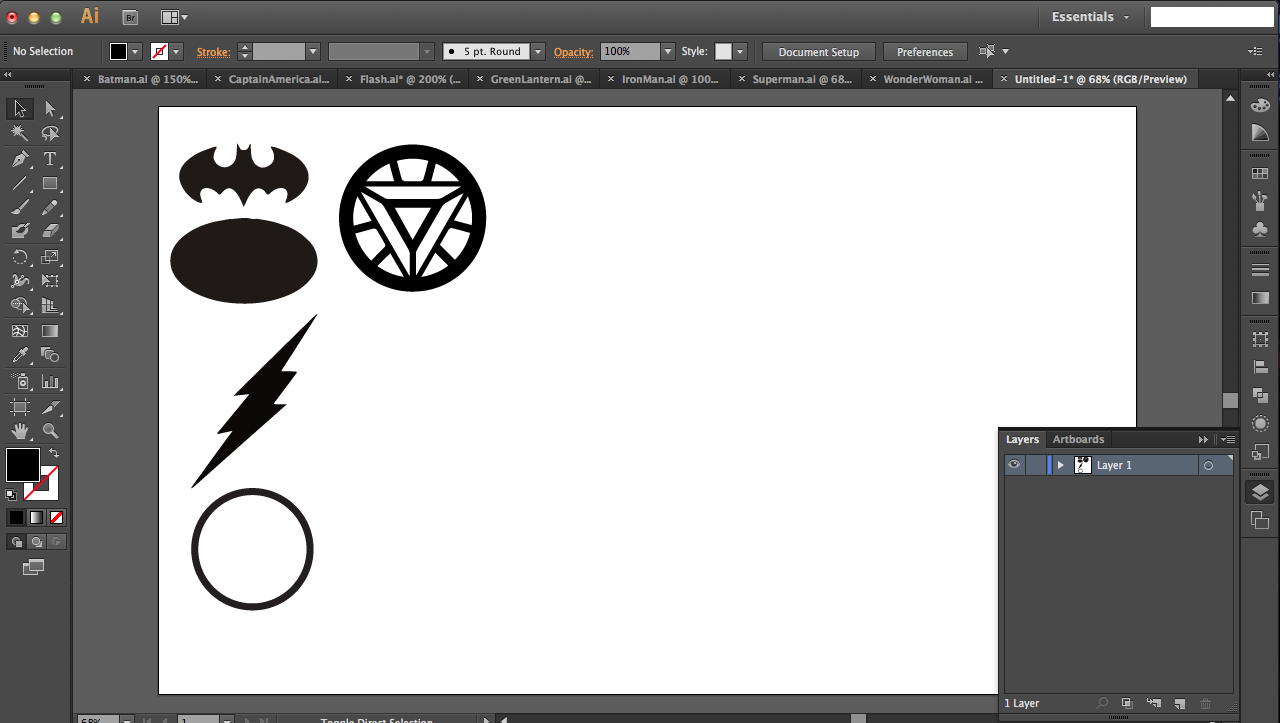This screenshot has width=1280, height=723.
Task: Enable Draw Normal mode
Action: click(16, 542)
